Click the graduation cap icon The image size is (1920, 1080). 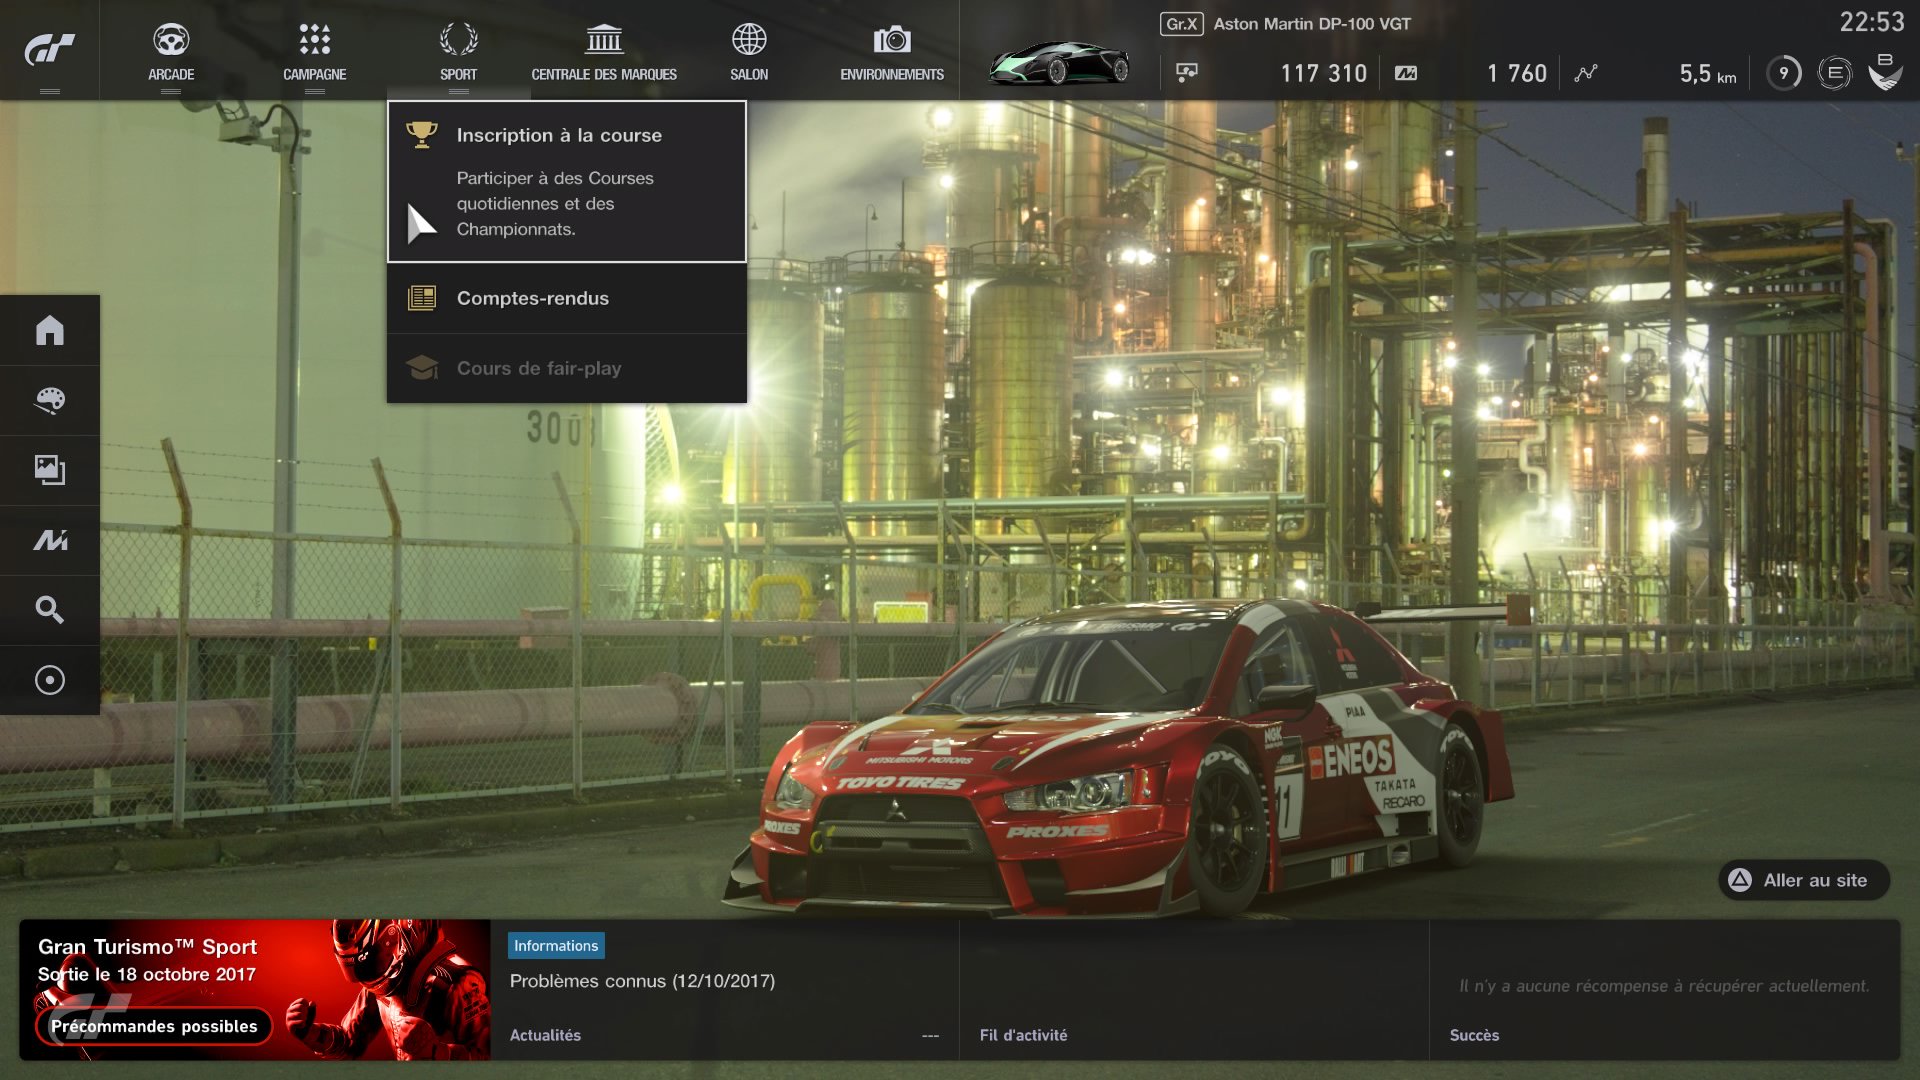[422, 368]
